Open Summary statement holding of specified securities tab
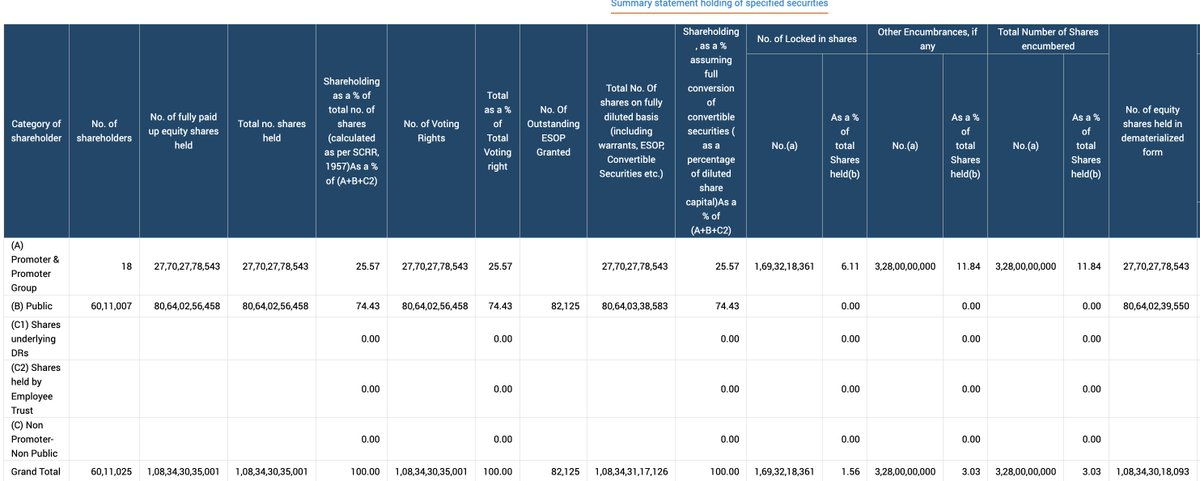The image size is (1200, 481). 720,4
